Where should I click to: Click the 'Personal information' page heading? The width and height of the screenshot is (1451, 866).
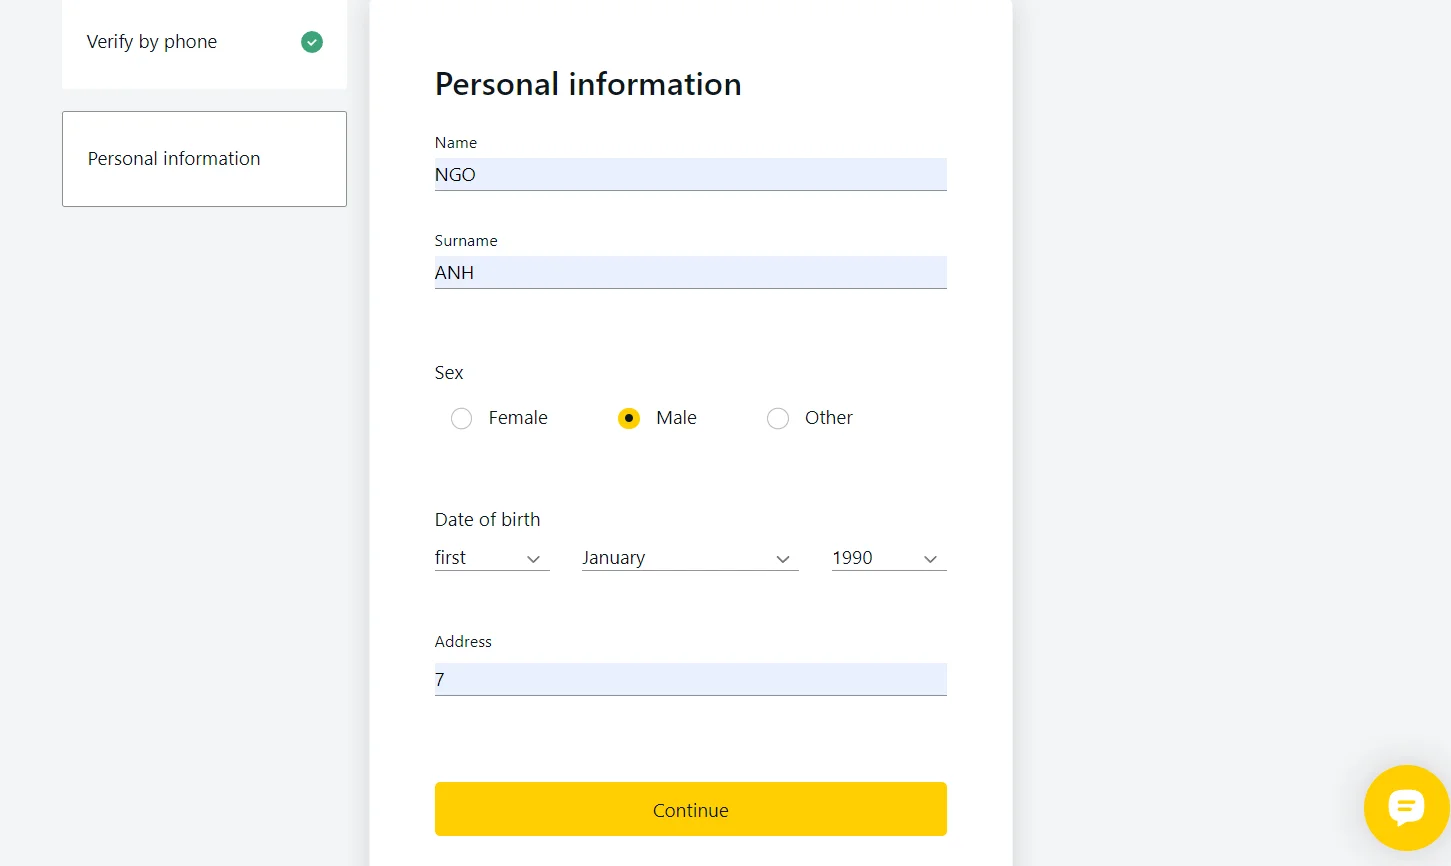click(588, 84)
